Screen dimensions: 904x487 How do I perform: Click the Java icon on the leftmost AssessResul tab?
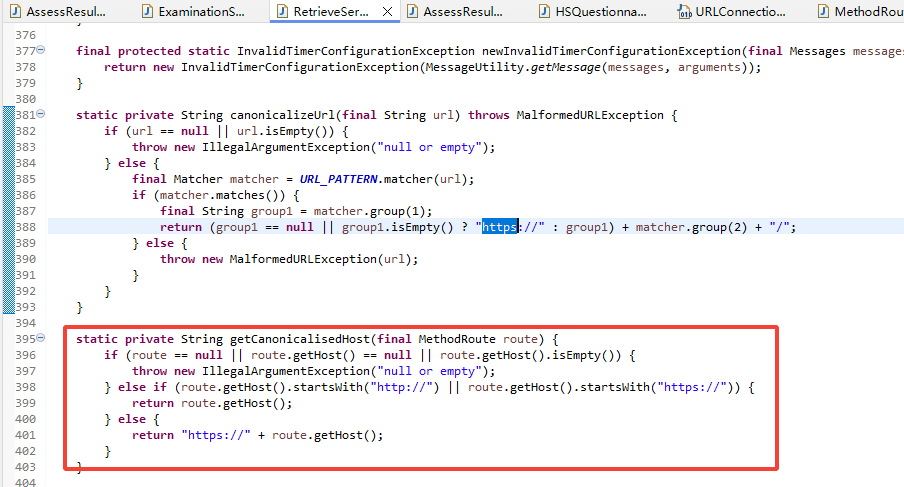point(12,12)
